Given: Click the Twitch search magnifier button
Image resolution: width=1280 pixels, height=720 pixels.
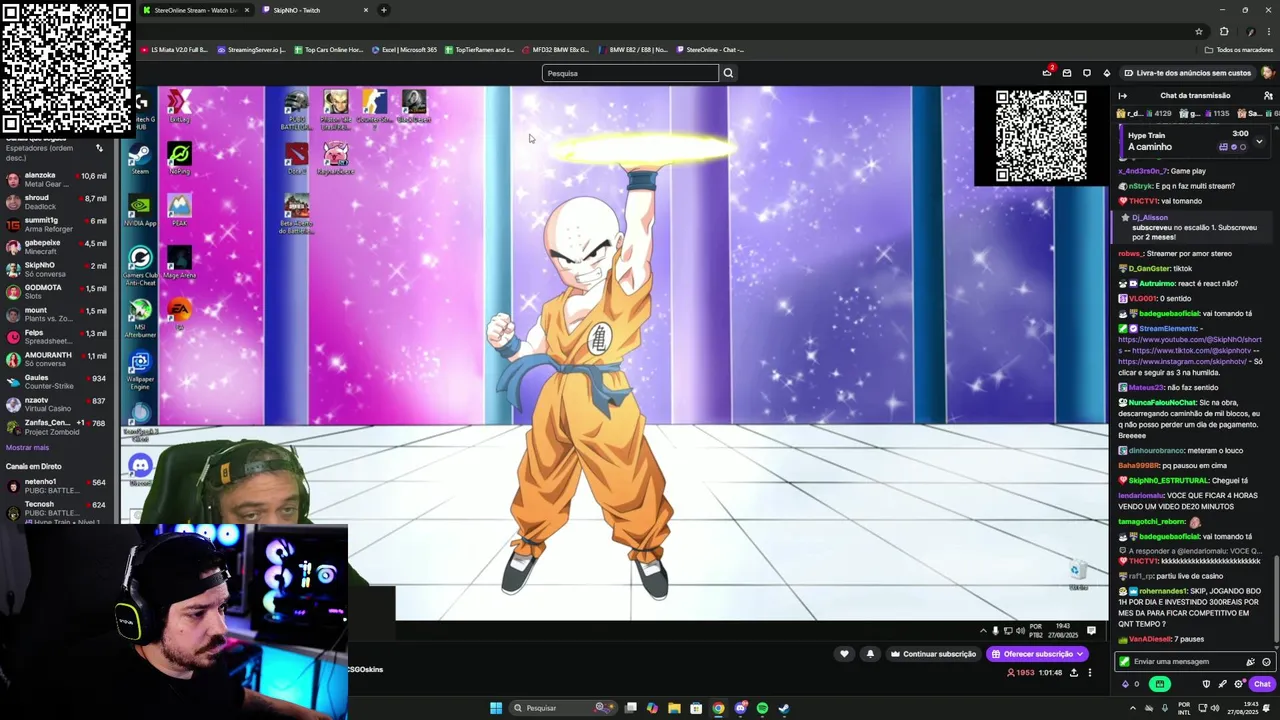Looking at the screenshot, I should pyautogui.click(x=728, y=73).
